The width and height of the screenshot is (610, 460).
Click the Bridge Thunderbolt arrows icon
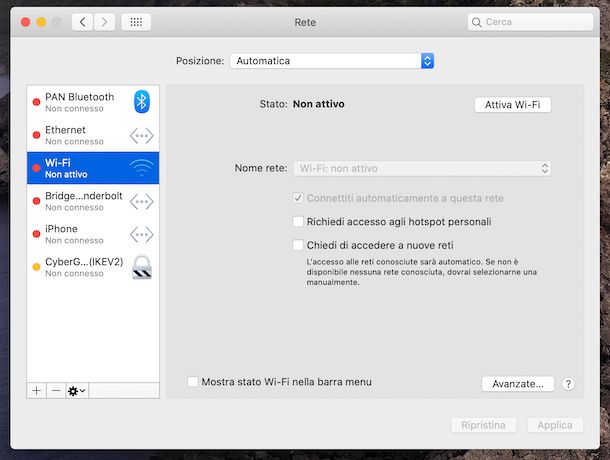pos(142,202)
